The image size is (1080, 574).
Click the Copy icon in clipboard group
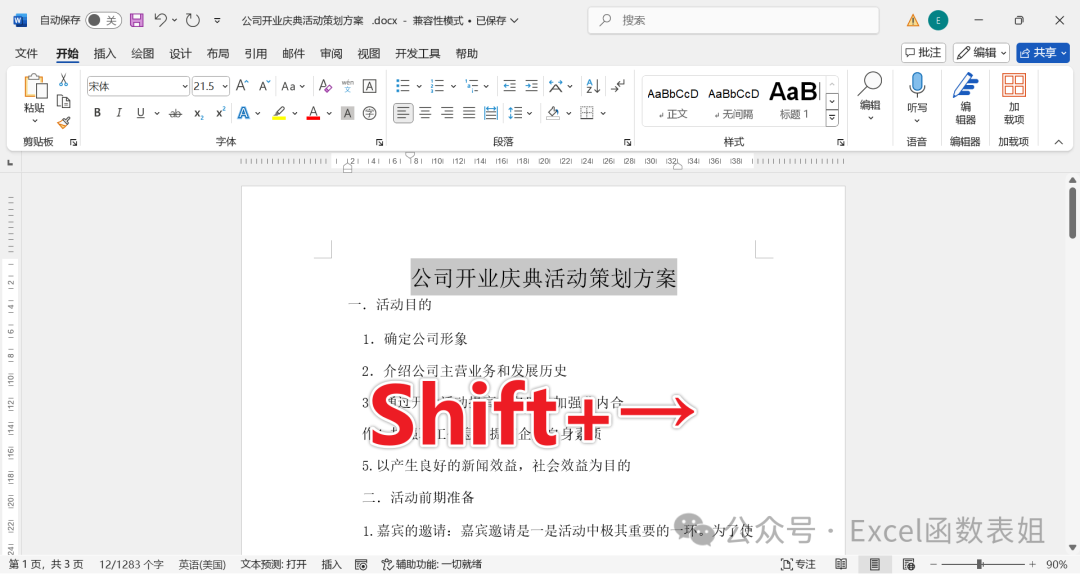(63, 101)
